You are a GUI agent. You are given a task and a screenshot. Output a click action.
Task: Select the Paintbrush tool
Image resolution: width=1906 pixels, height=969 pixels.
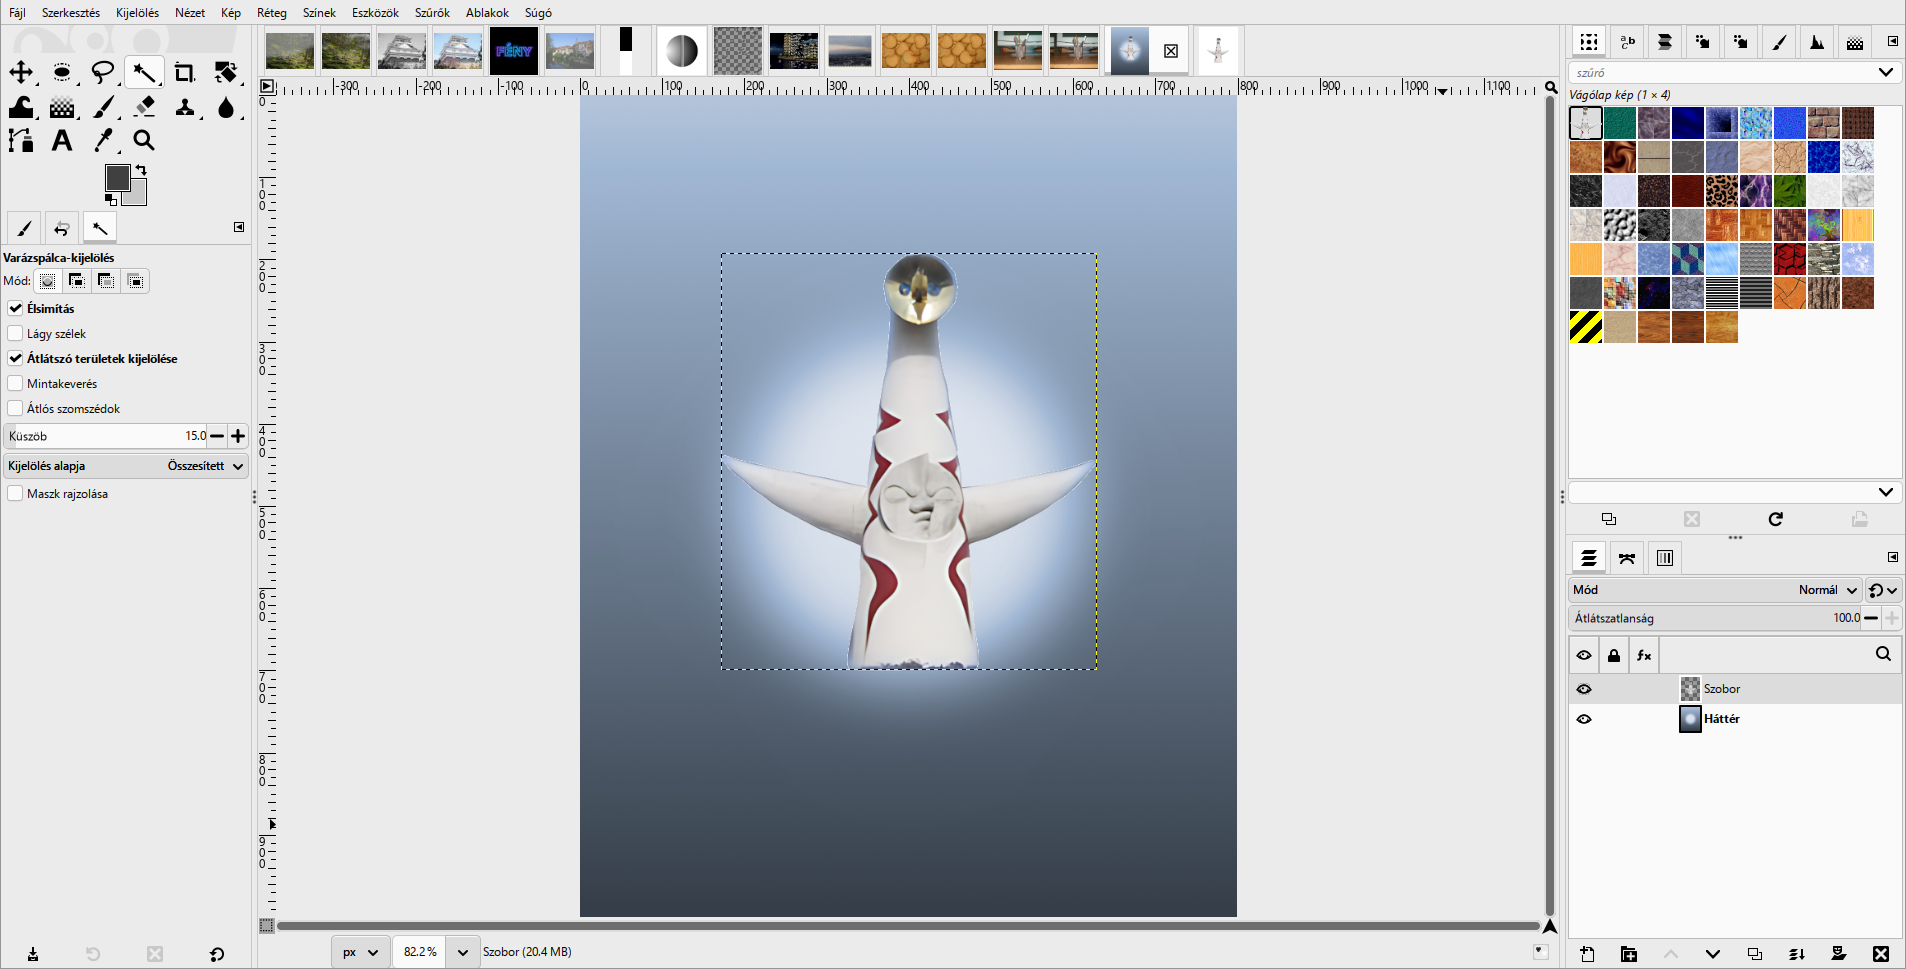103,107
